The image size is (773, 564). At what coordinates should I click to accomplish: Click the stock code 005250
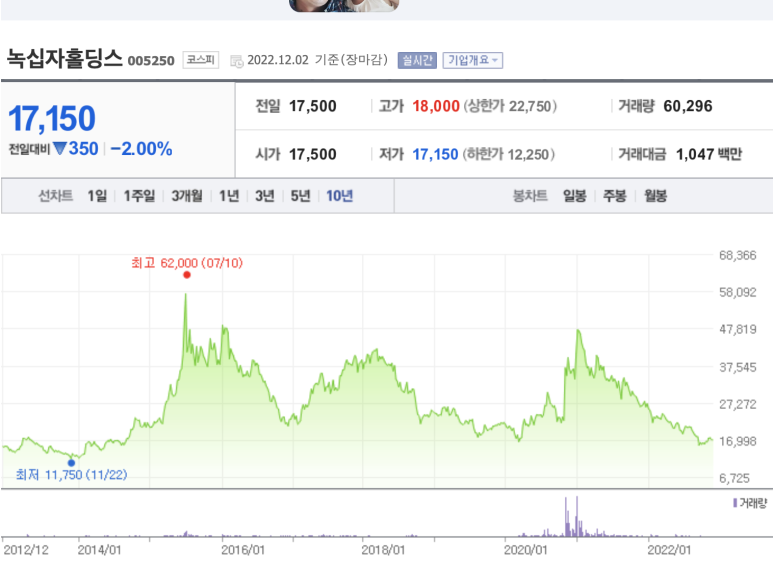point(151,61)
